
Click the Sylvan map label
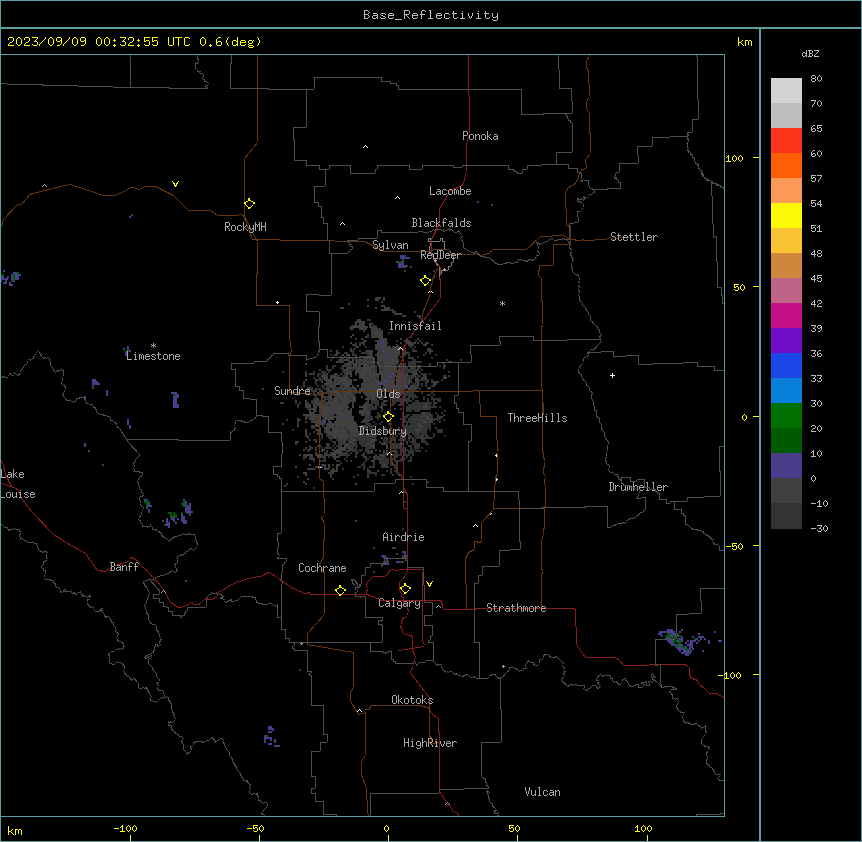coord(390,245)
